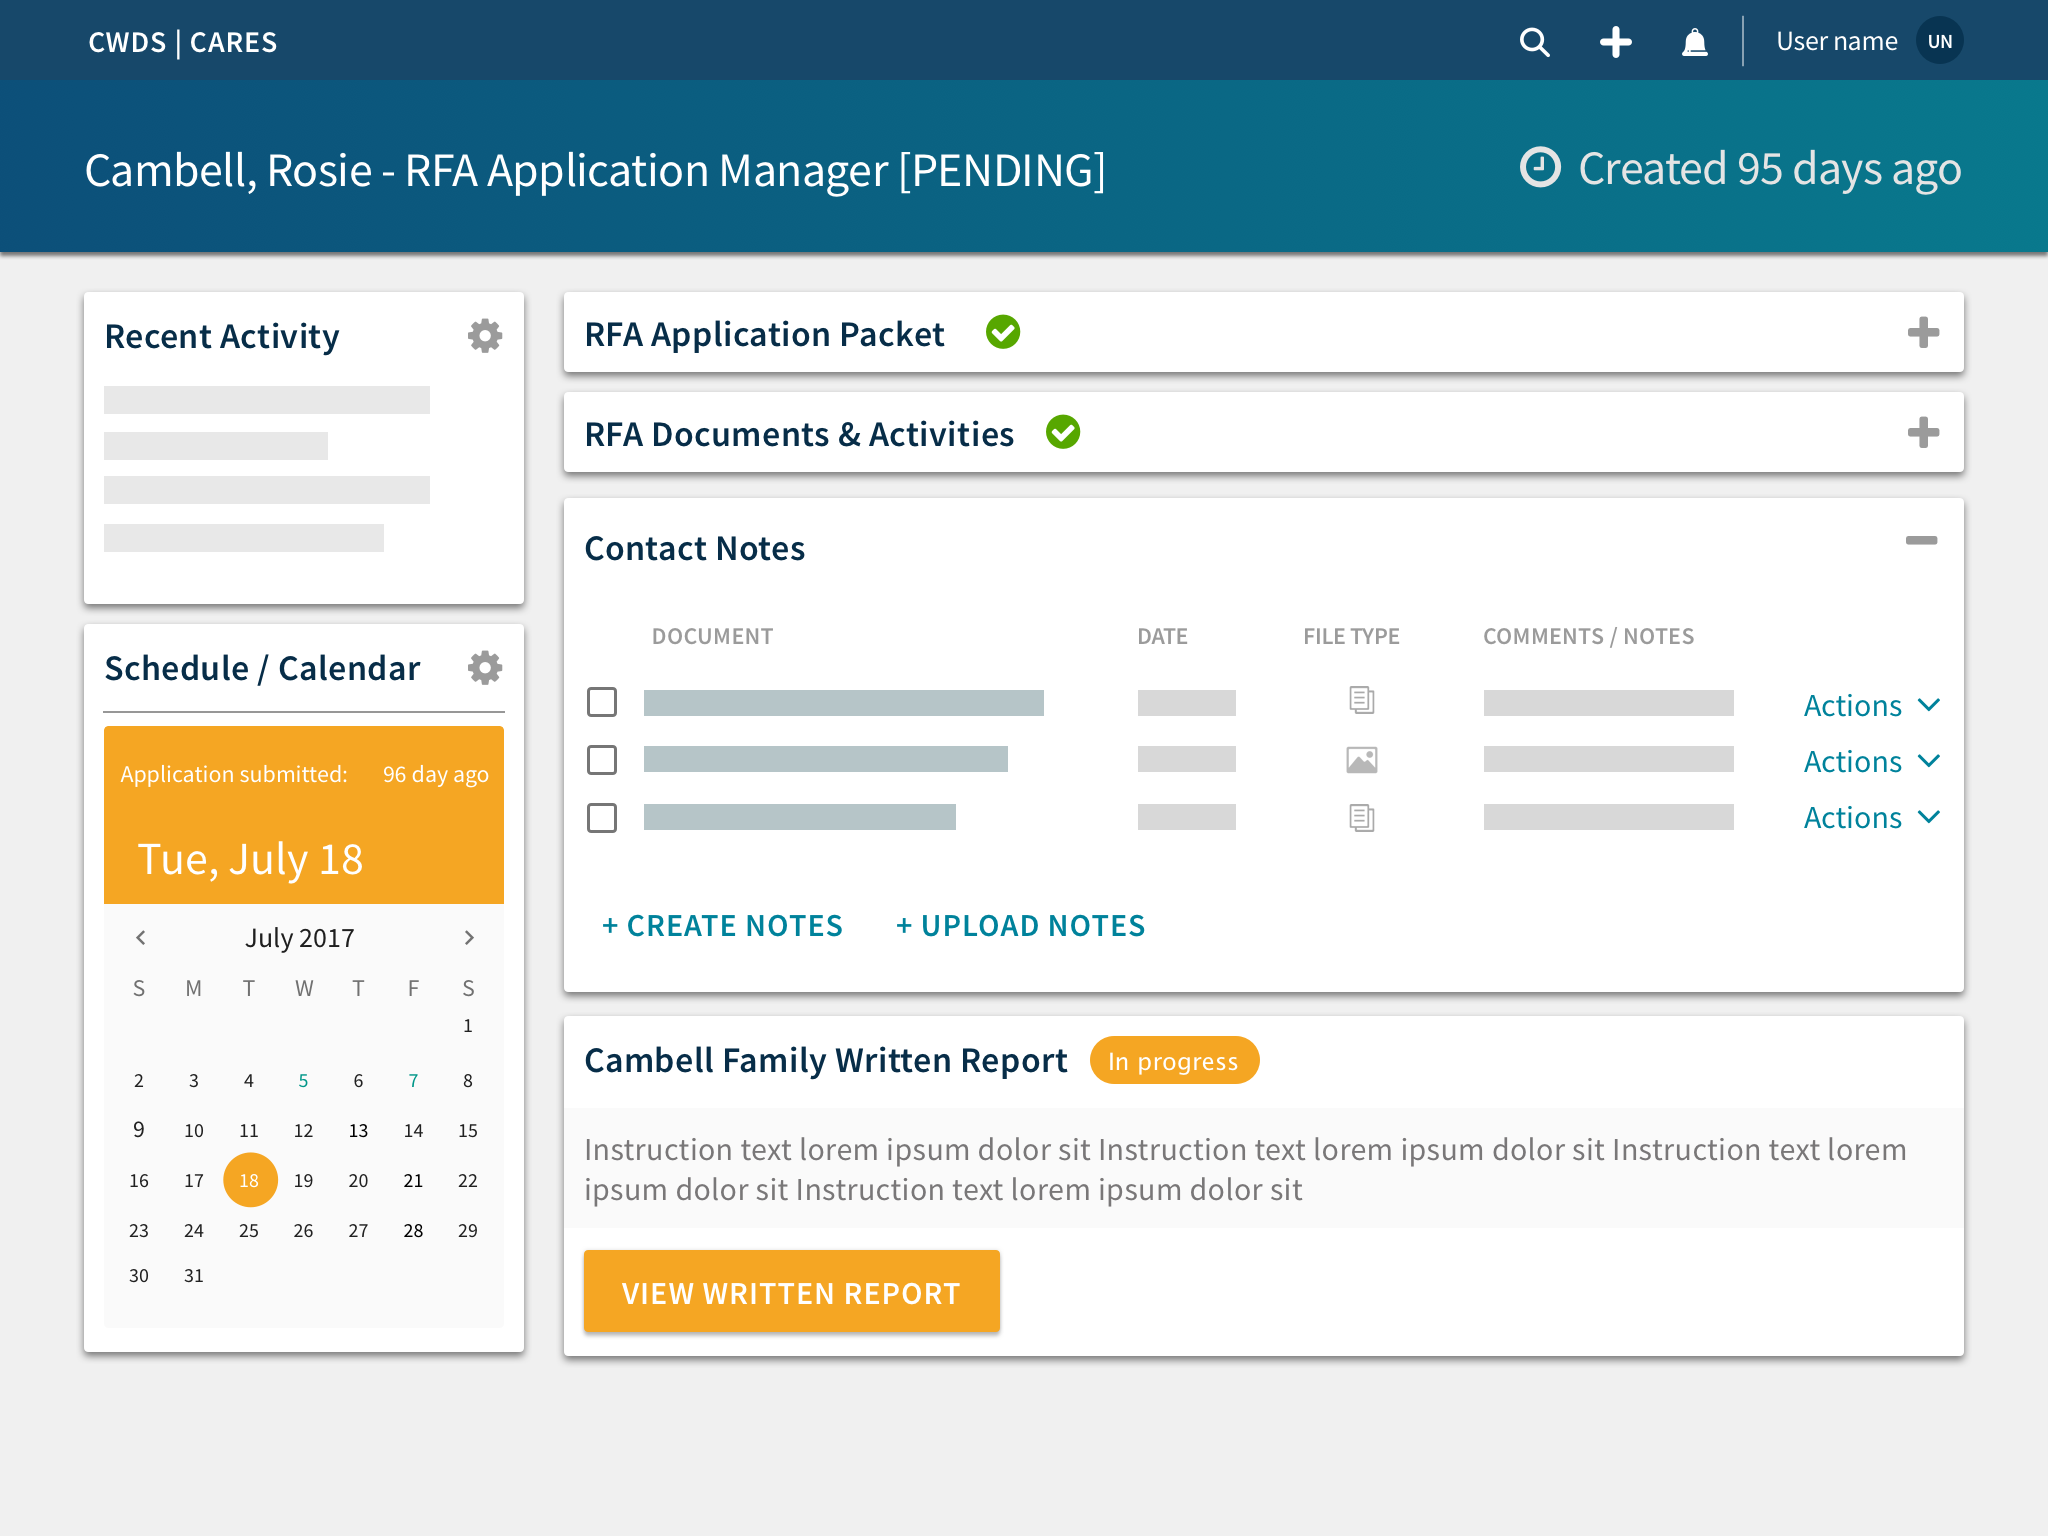Viewport: 2048px width, 1536px height.
Task: Click the image file type icon in second row
Action: tap(1361, 760)
